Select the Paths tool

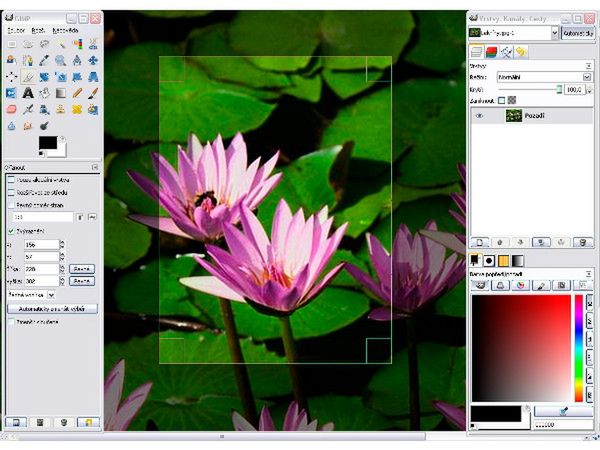coord(28,60)
